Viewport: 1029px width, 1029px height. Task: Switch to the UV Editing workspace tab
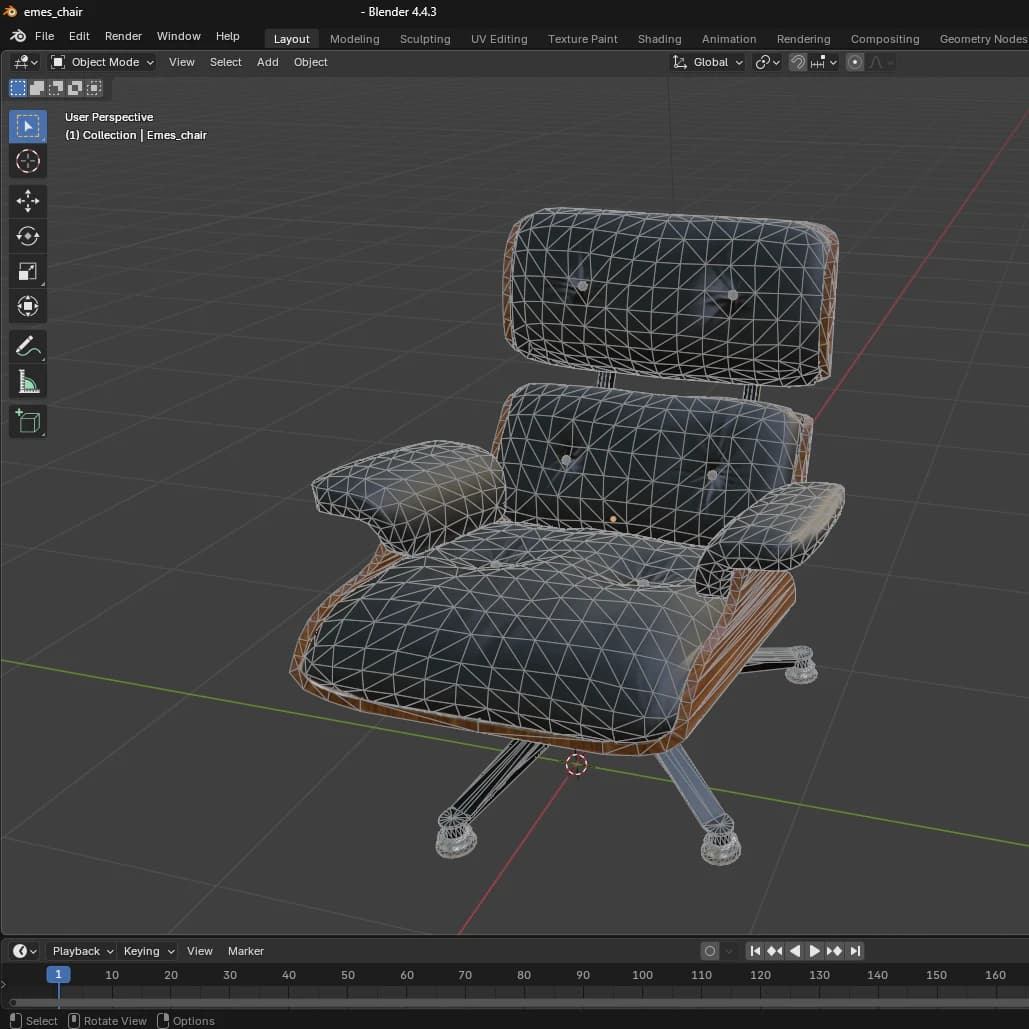click(499, 39)
